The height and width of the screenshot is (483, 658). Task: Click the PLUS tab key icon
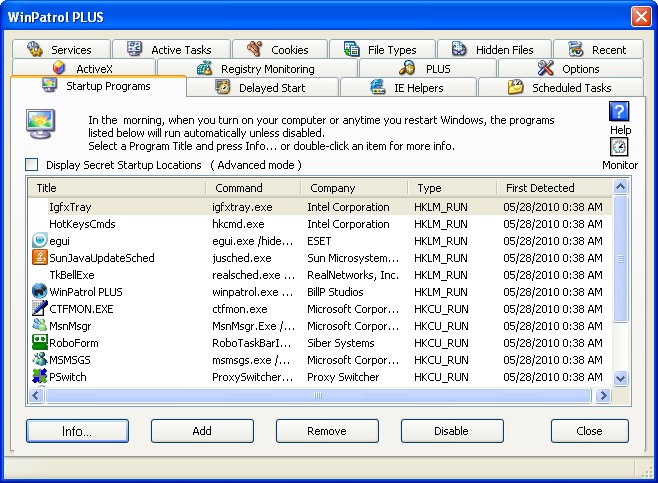(x=407, y=68)
